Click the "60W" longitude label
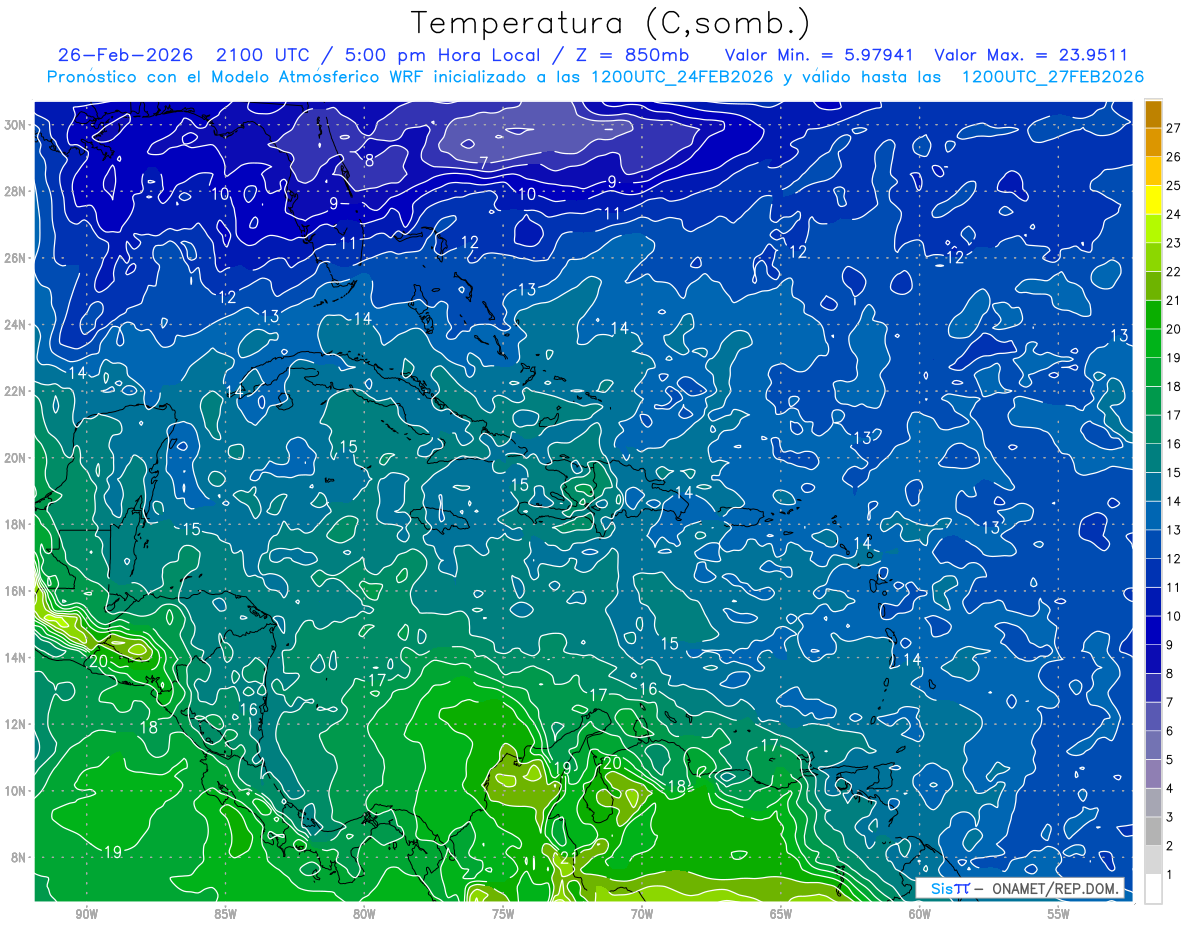The image size is (1200, 927). (x=920, y=914)
